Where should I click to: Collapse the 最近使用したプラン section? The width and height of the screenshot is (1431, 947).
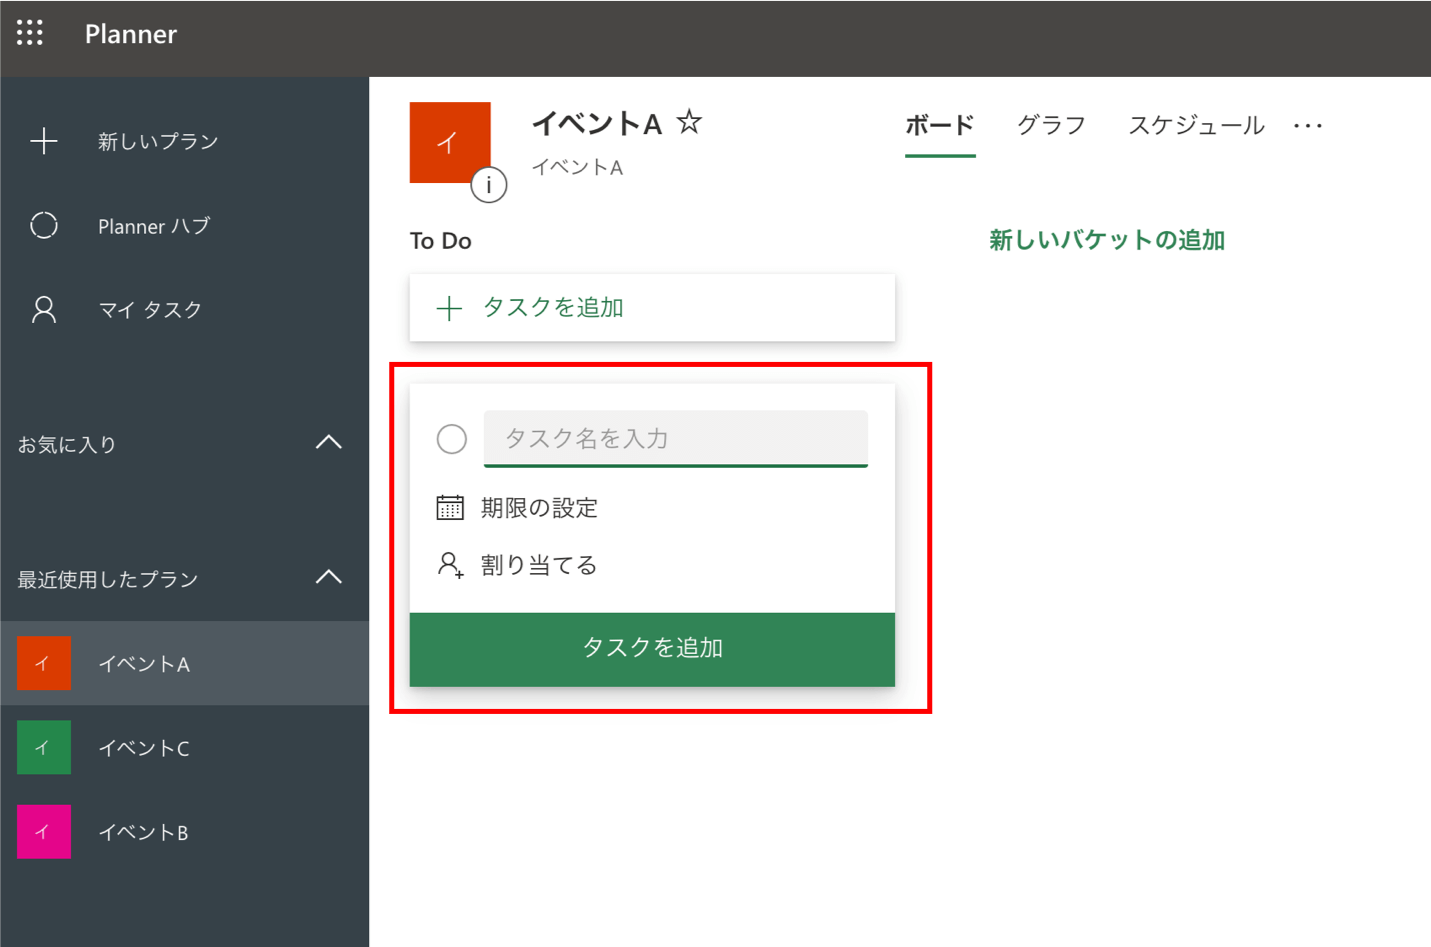coord(328,578)
